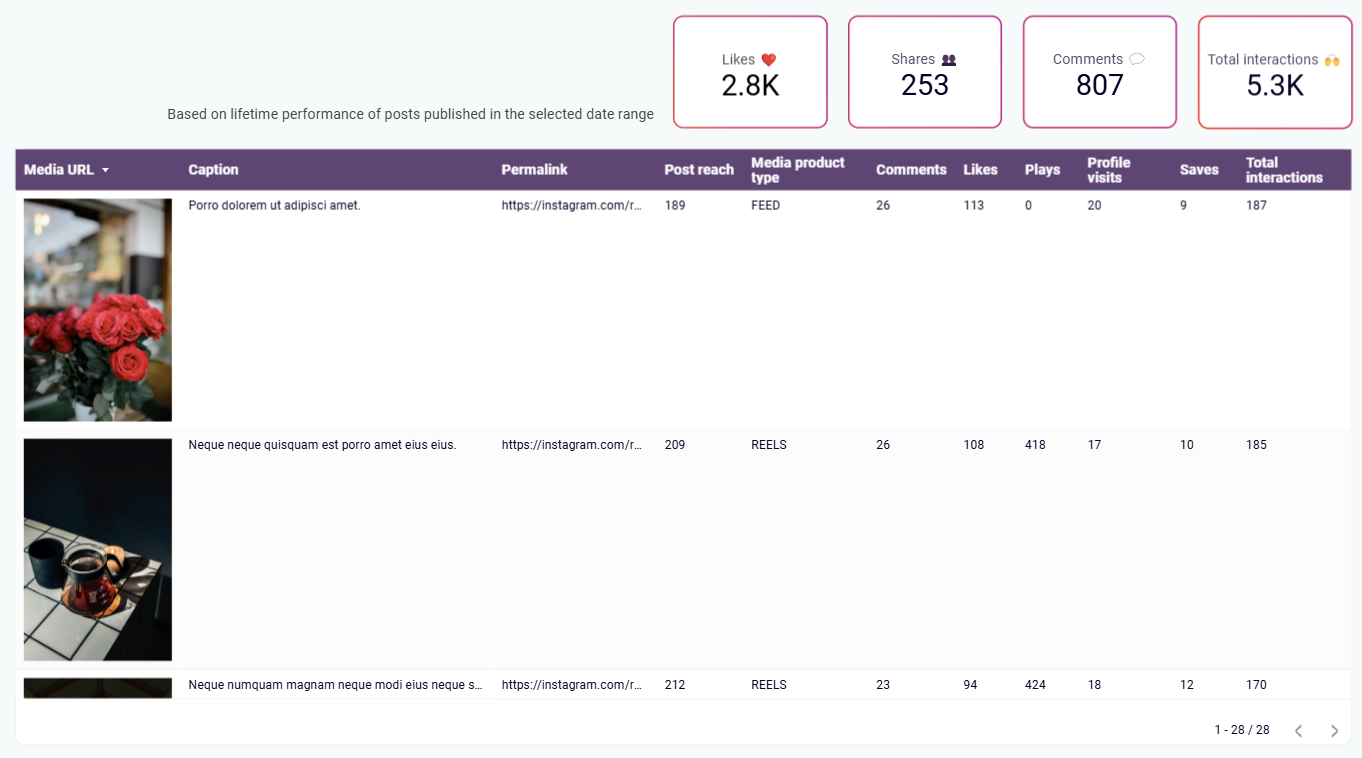Sort the table by Plays column
The width and height of the screenshot is (1362, 758).
[x=1042, y=170]
